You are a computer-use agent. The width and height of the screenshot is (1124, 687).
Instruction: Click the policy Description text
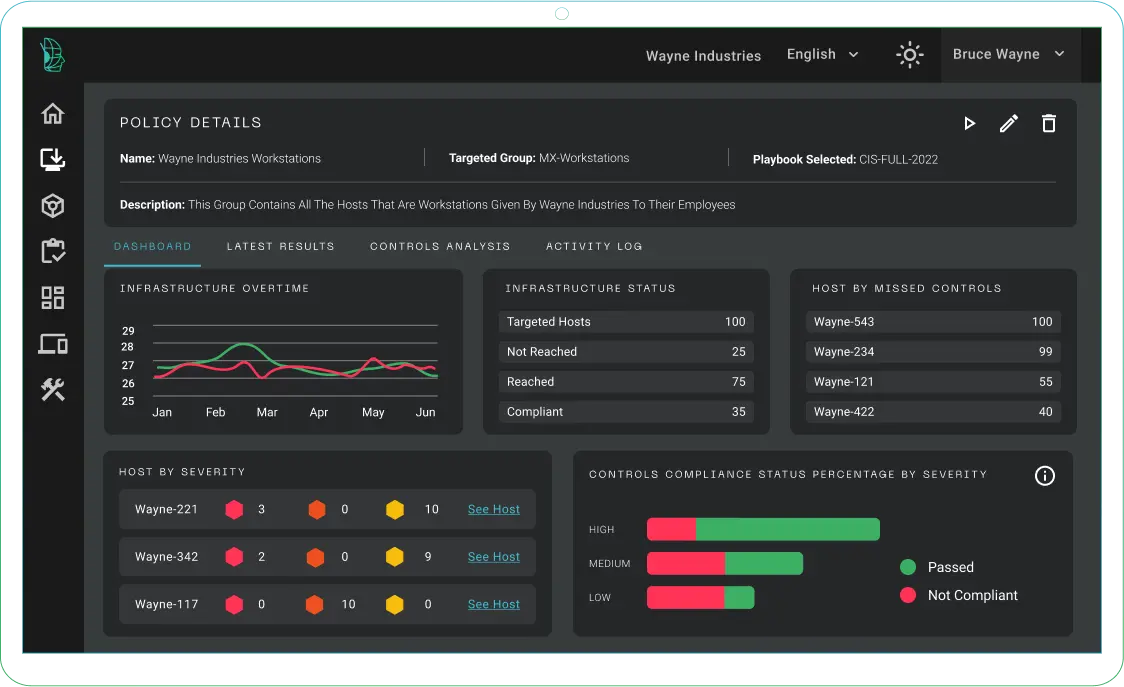(x=427, y=204)
